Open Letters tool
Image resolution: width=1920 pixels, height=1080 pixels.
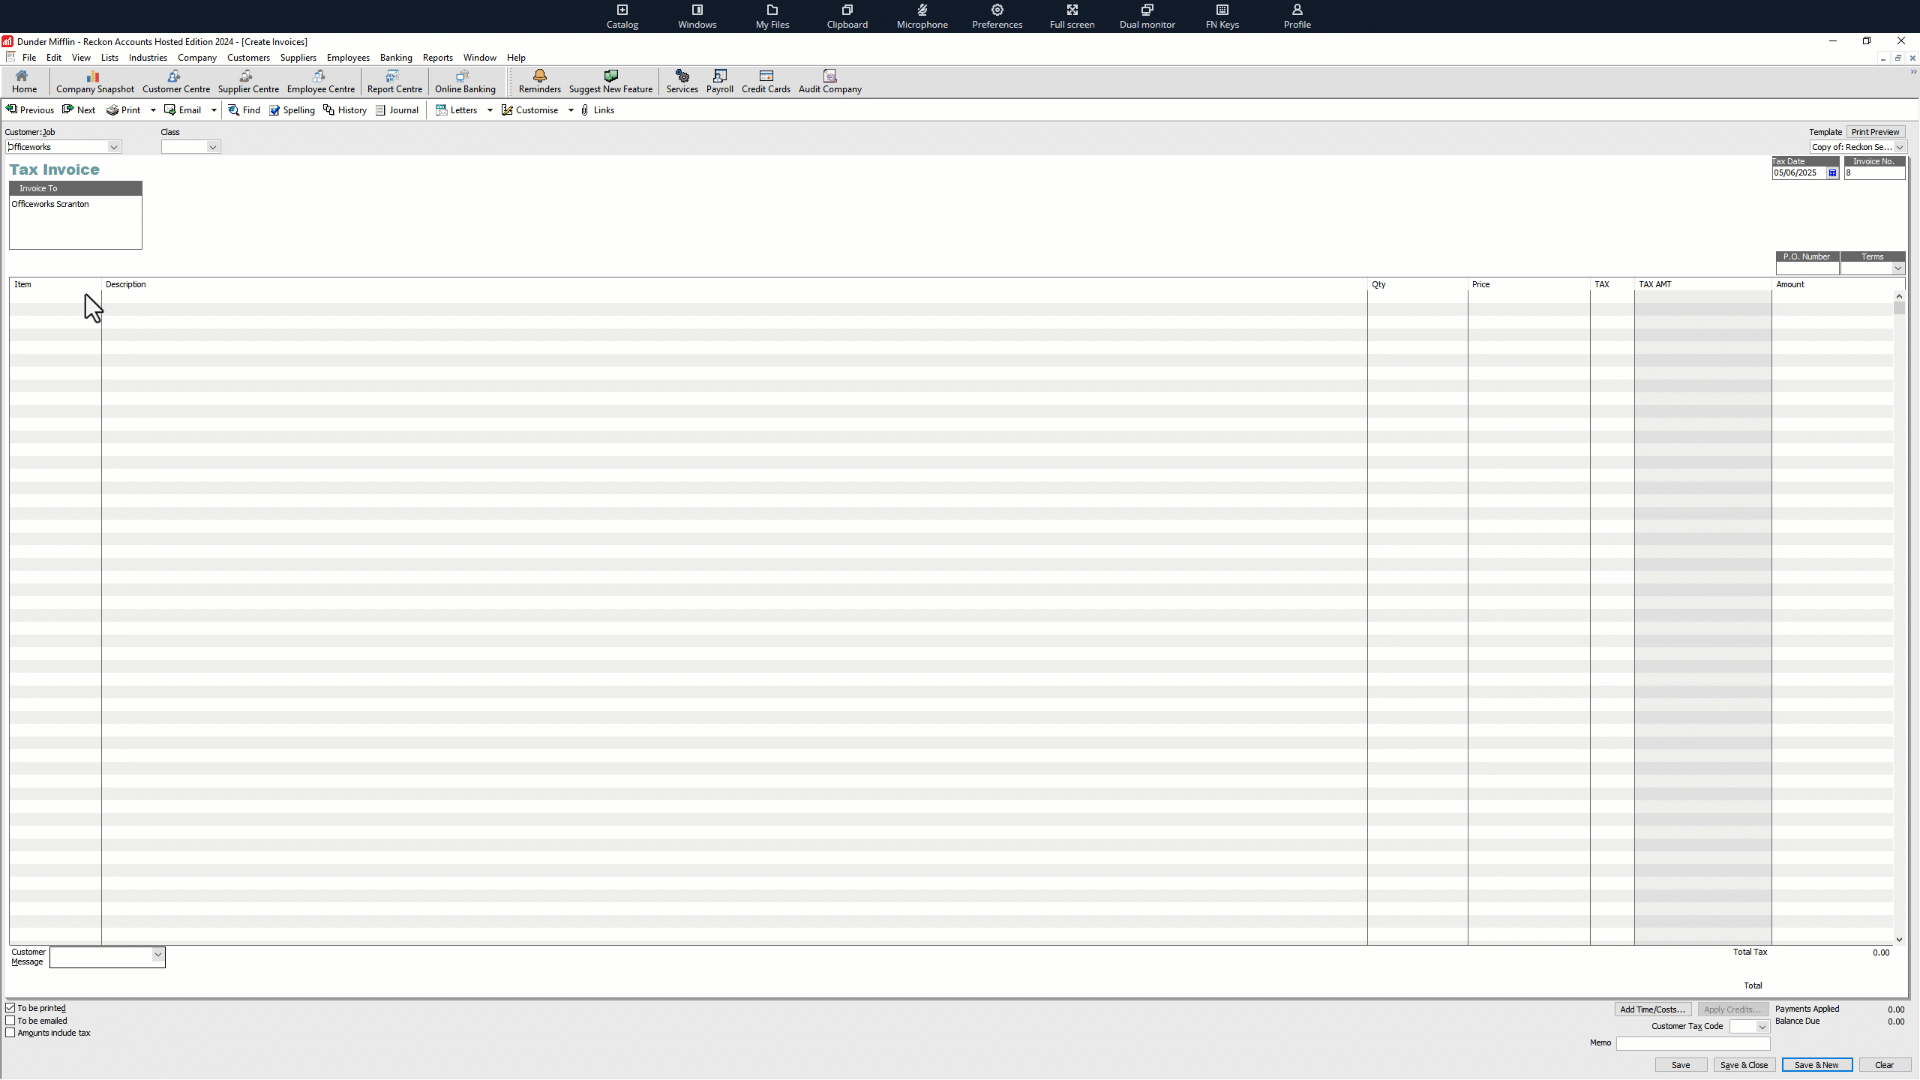457,110
